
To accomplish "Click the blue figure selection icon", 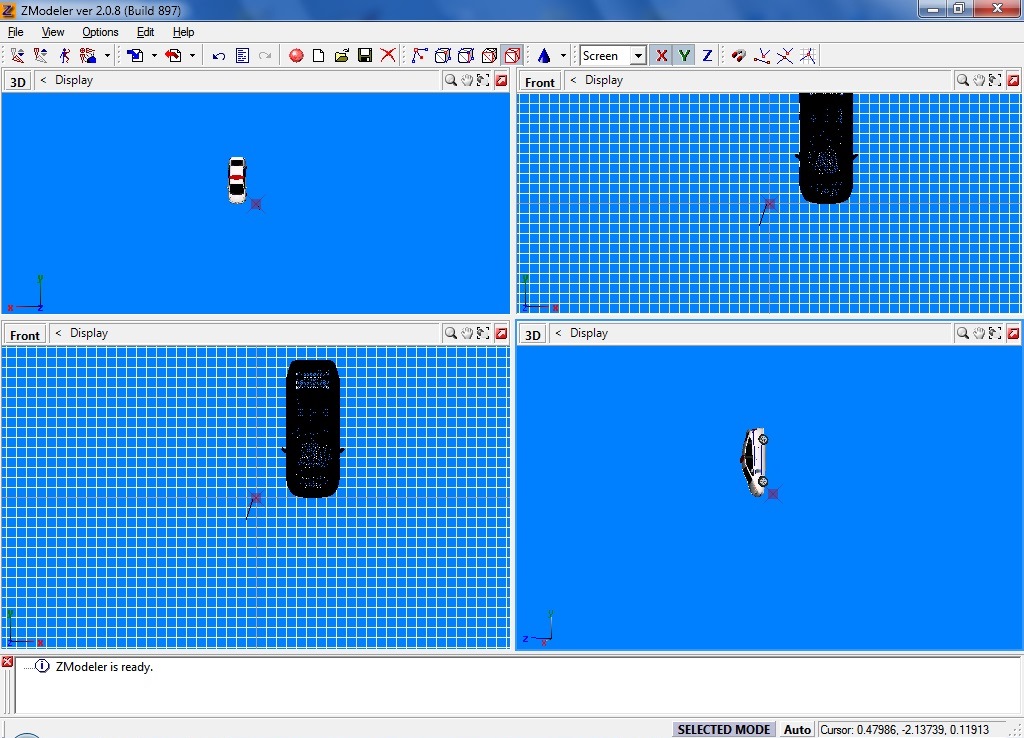I will pyautogui.click(x=64, y=56).
